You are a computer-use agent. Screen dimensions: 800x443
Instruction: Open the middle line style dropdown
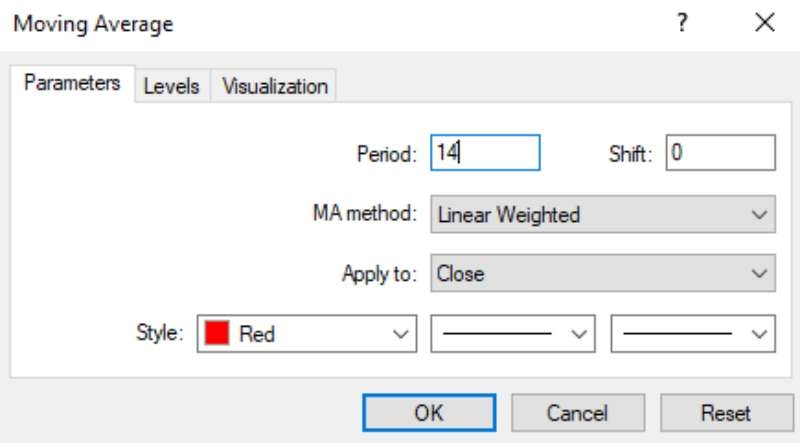coord(513,334)
